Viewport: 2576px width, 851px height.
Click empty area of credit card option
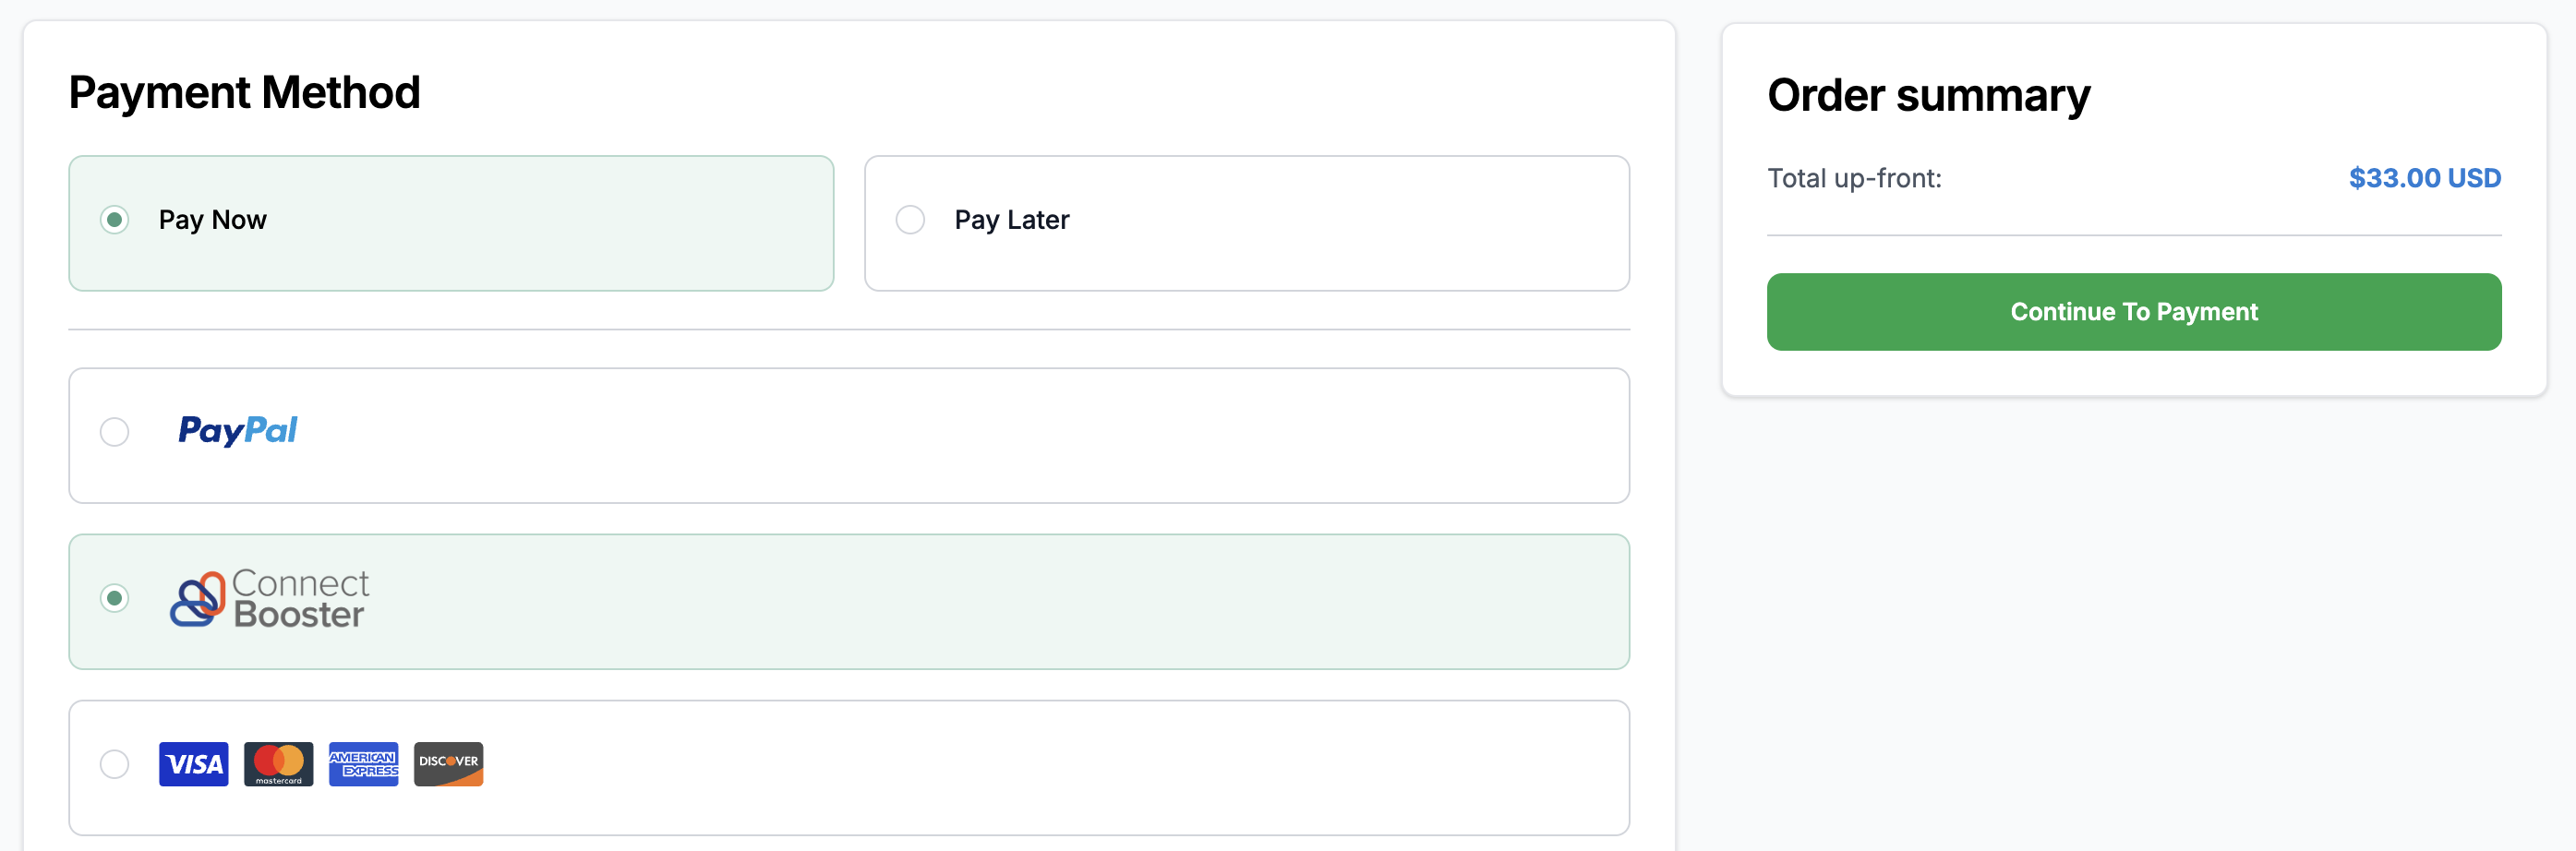[1050, 768]
